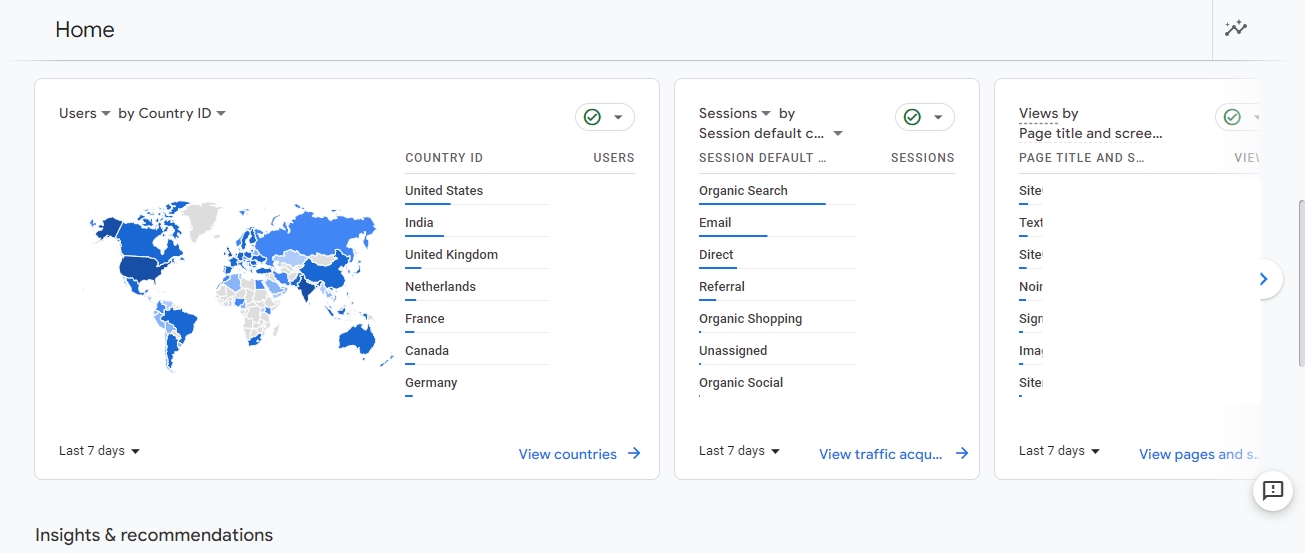Open the Sessions metric dropdown
Screen dimensions: 1305x553
click(x=735, y=114)
